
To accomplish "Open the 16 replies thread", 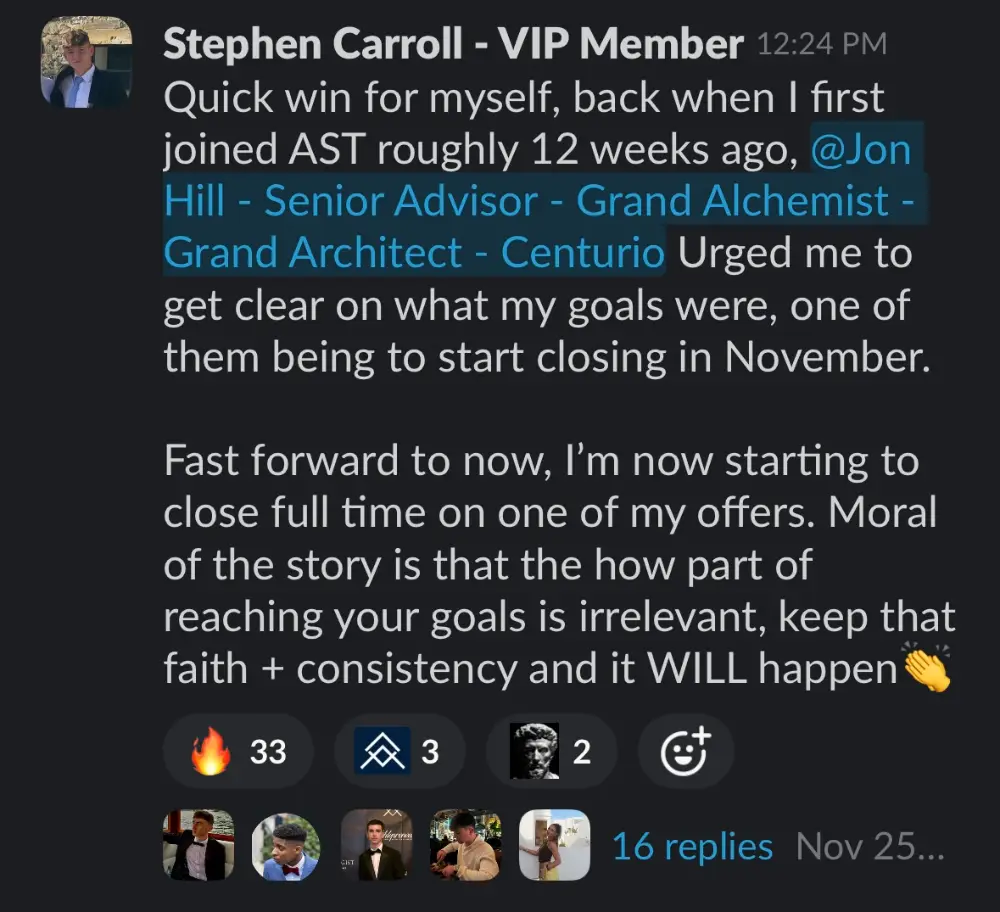I will [x=692, y=847].
